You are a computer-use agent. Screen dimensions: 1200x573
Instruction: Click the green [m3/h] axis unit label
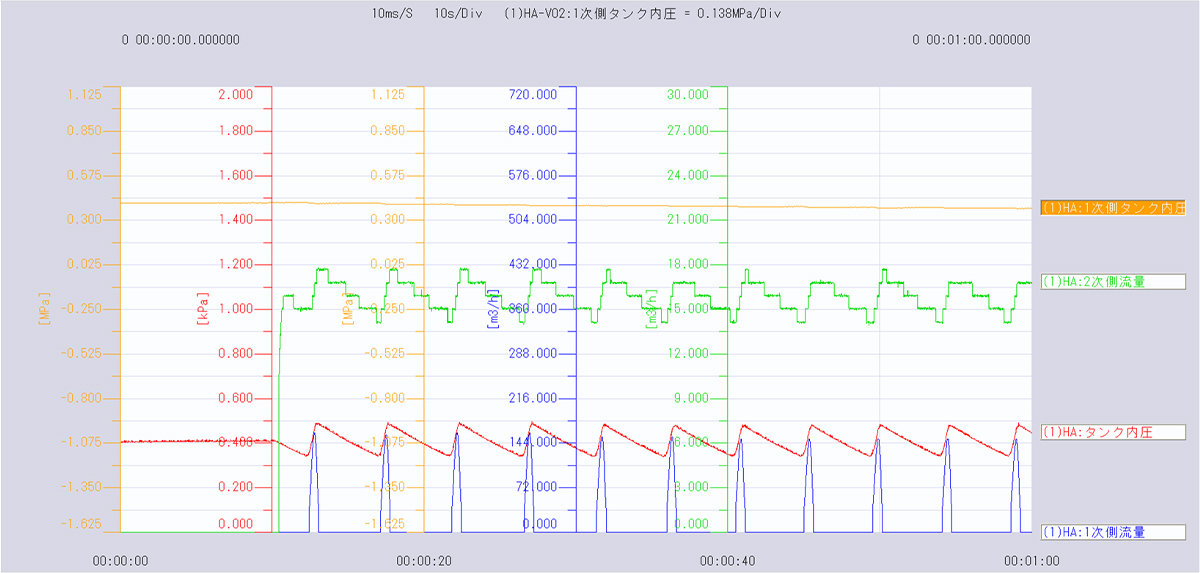(x=651, y=309)
